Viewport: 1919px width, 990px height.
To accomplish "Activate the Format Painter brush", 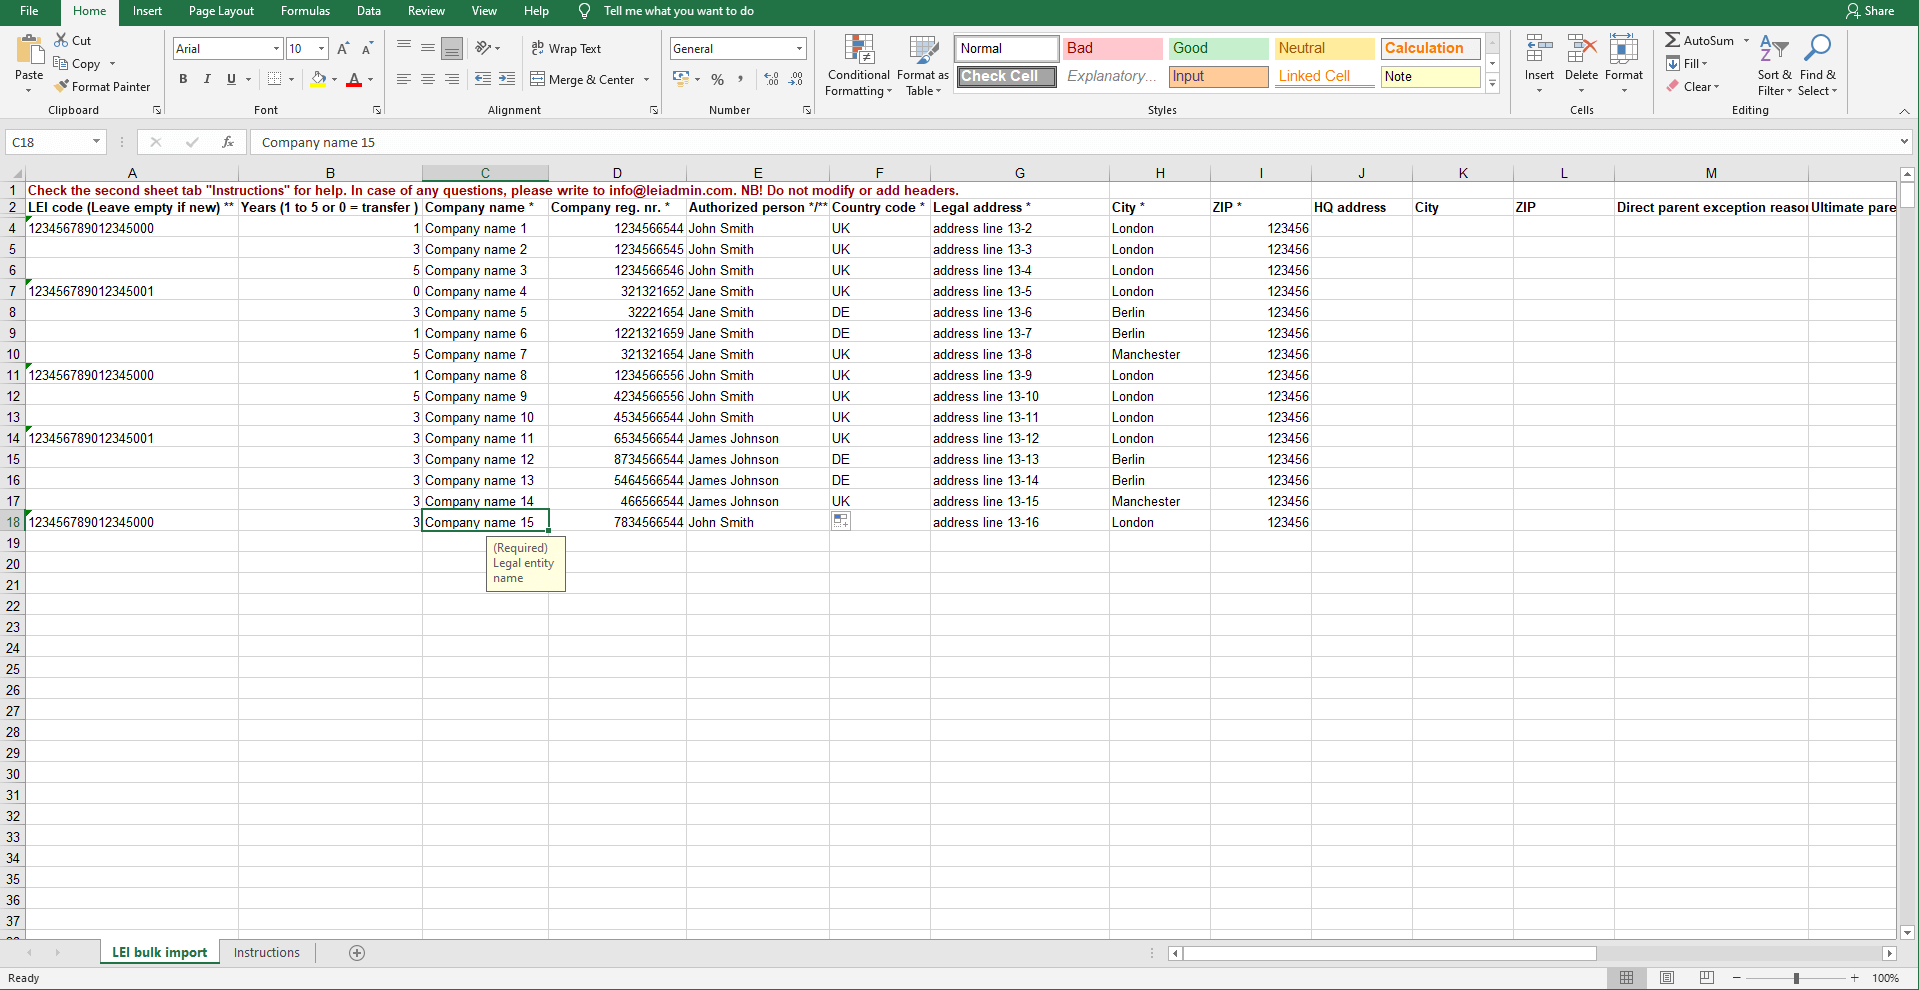I will click(61, 86).
